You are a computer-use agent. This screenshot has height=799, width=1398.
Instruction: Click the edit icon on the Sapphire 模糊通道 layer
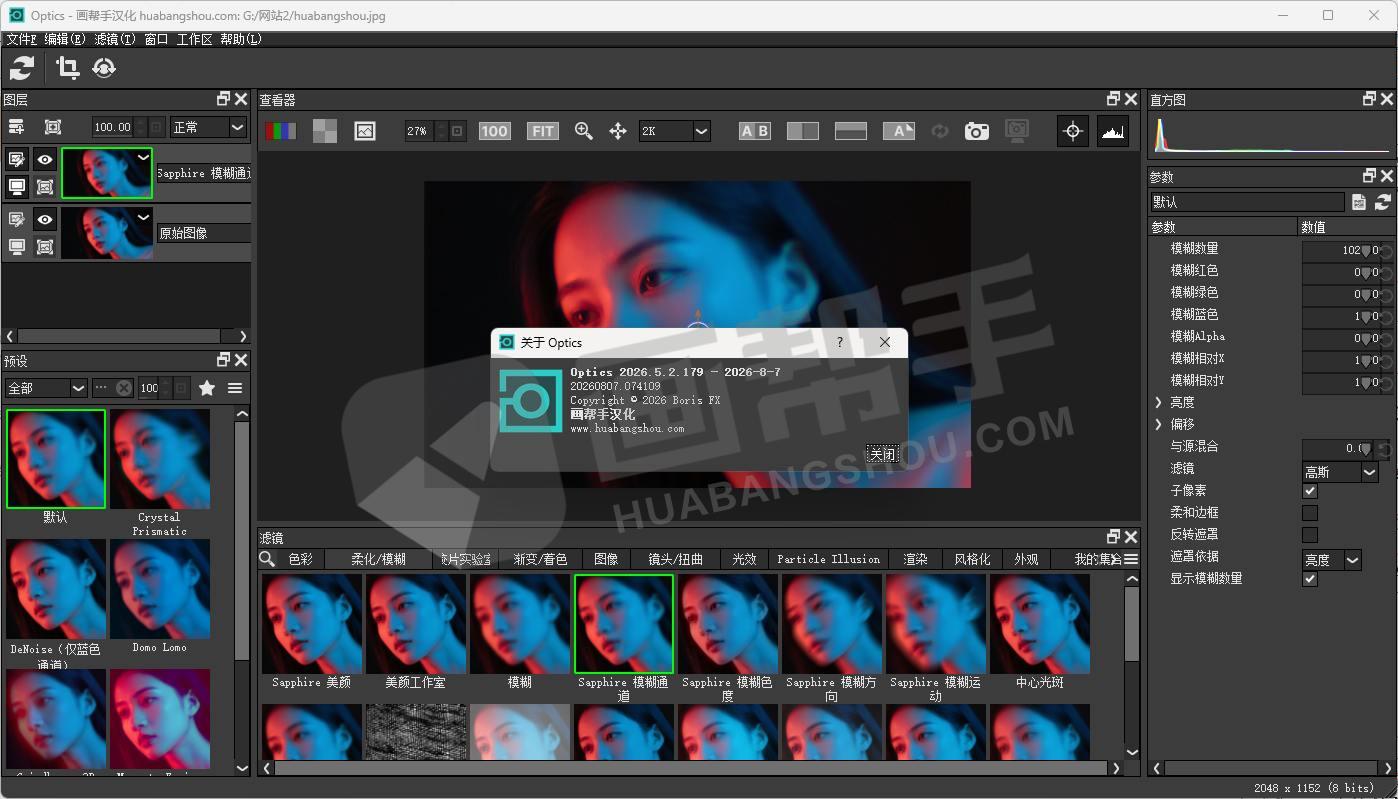[x=17, y=159]
